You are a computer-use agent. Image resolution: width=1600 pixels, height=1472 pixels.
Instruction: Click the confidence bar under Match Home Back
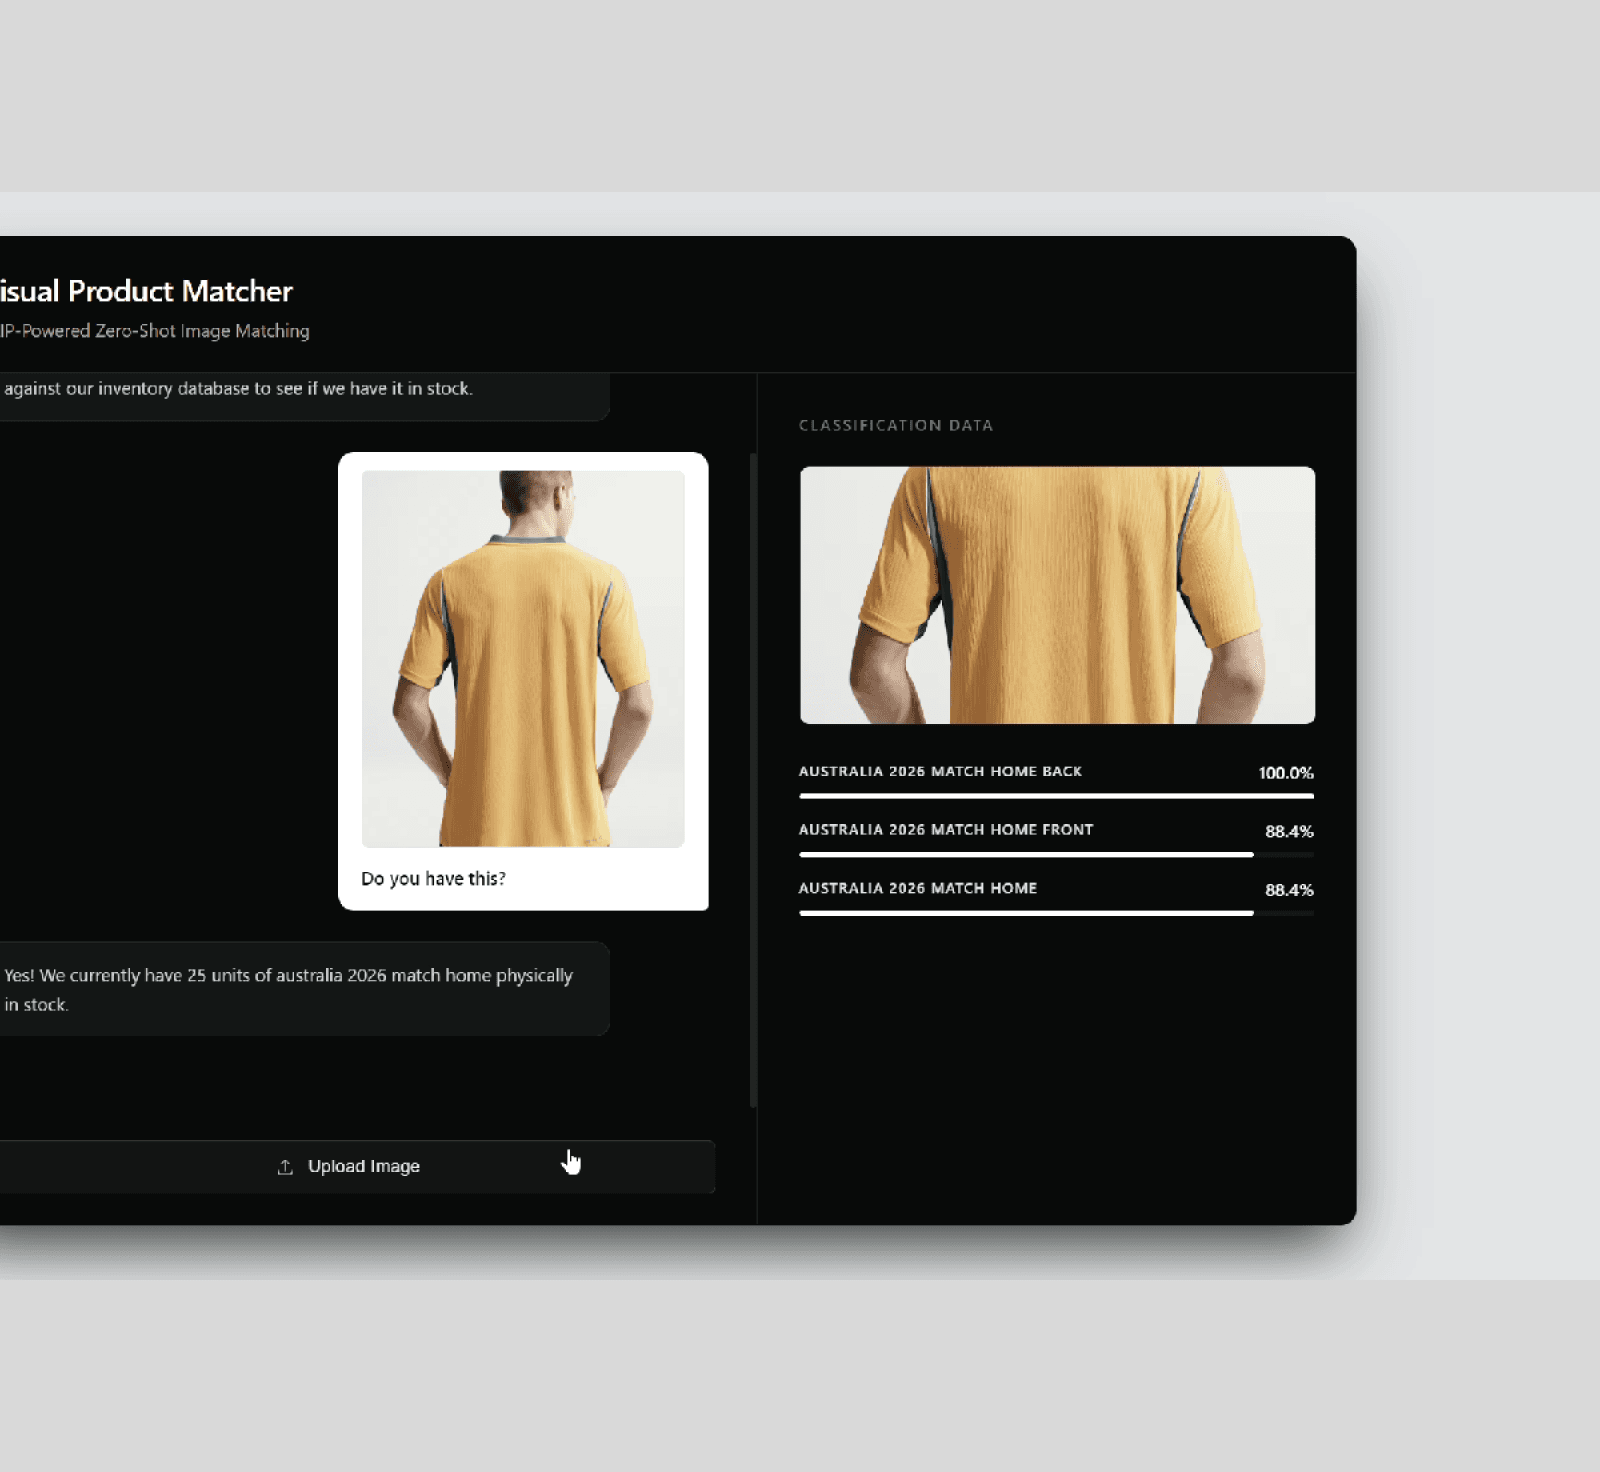pyautogui.click(x=1056, y=796)
